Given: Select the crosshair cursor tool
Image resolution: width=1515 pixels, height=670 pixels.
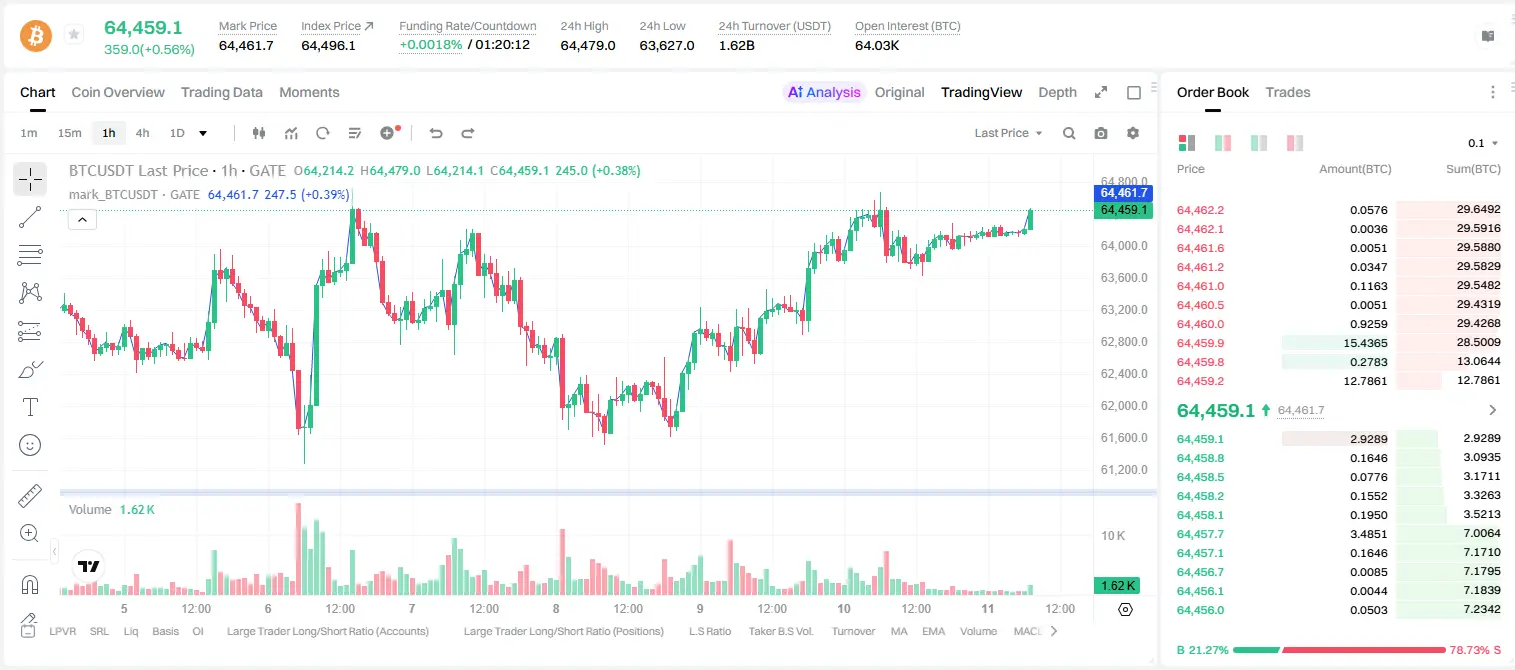Looking at the screenshot, I should [x=30, y=179].
